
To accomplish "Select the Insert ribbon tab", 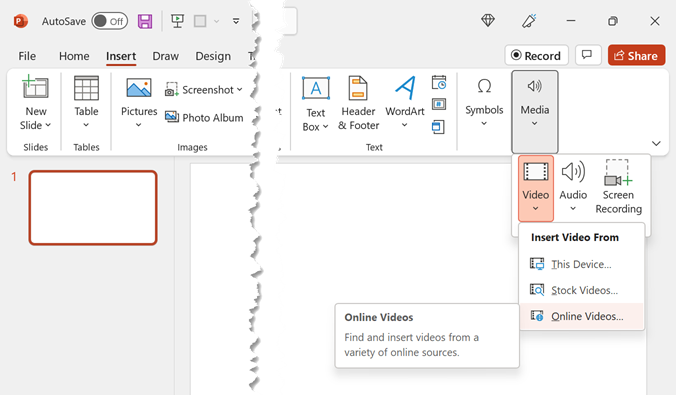I will click(x=121, y=56).
